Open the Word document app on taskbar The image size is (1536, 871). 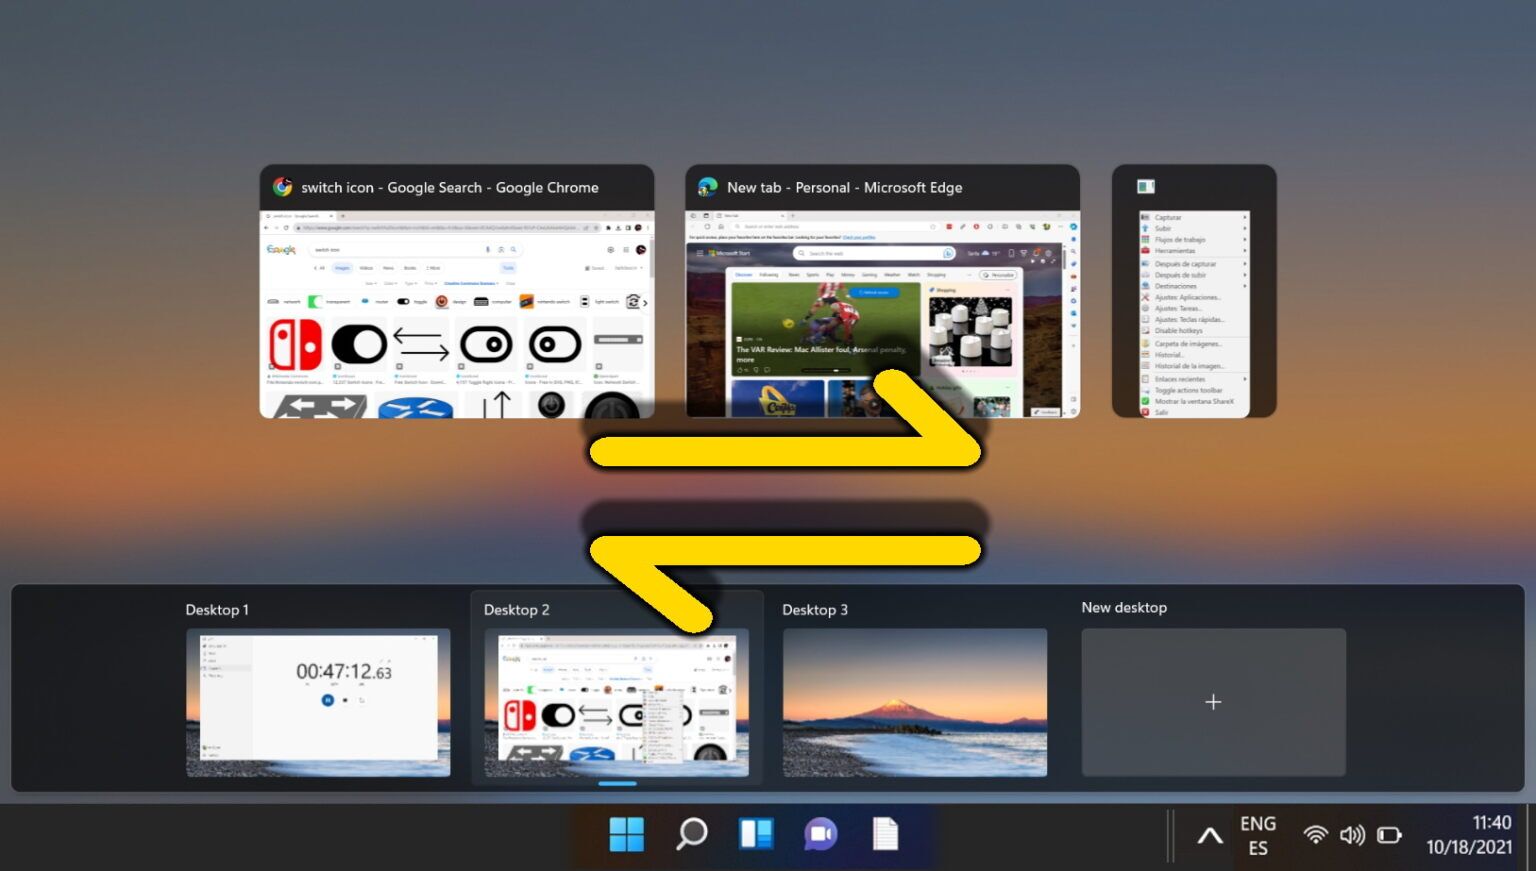[885, 835]
